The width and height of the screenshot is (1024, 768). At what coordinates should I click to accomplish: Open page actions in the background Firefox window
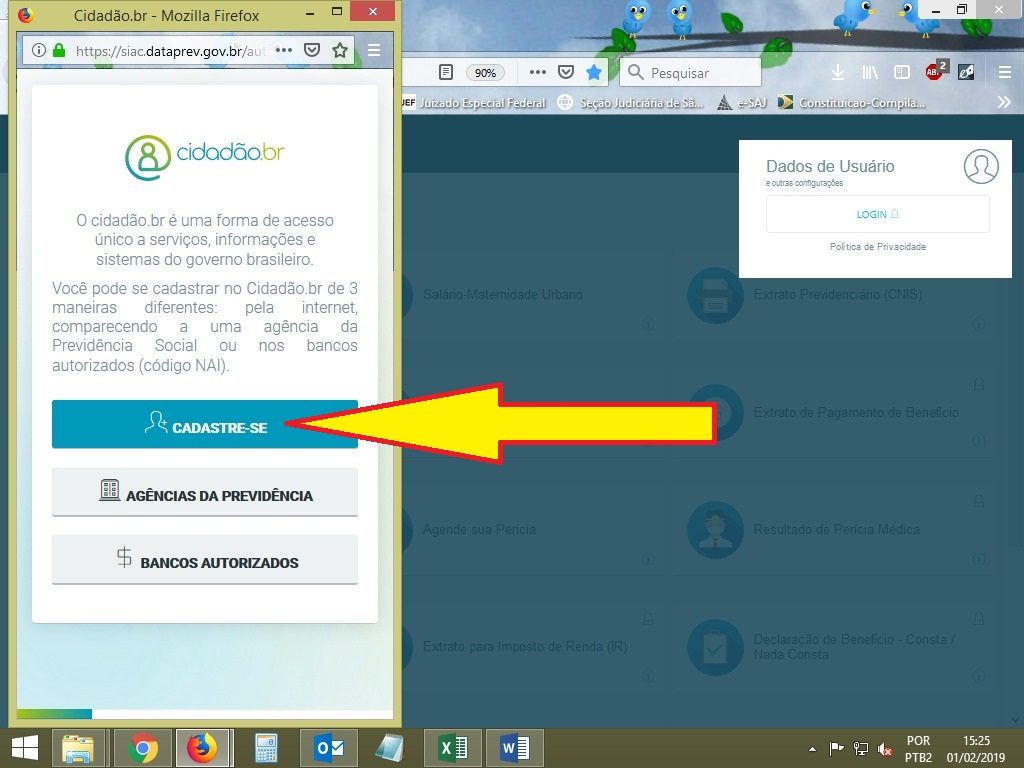[x=537, y=72]
